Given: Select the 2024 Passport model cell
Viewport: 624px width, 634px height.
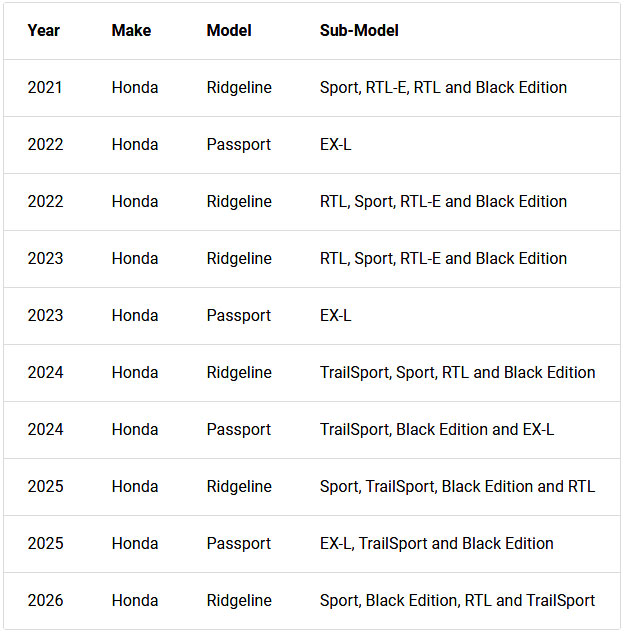Looking at the screenshot, I should [239, 430].
